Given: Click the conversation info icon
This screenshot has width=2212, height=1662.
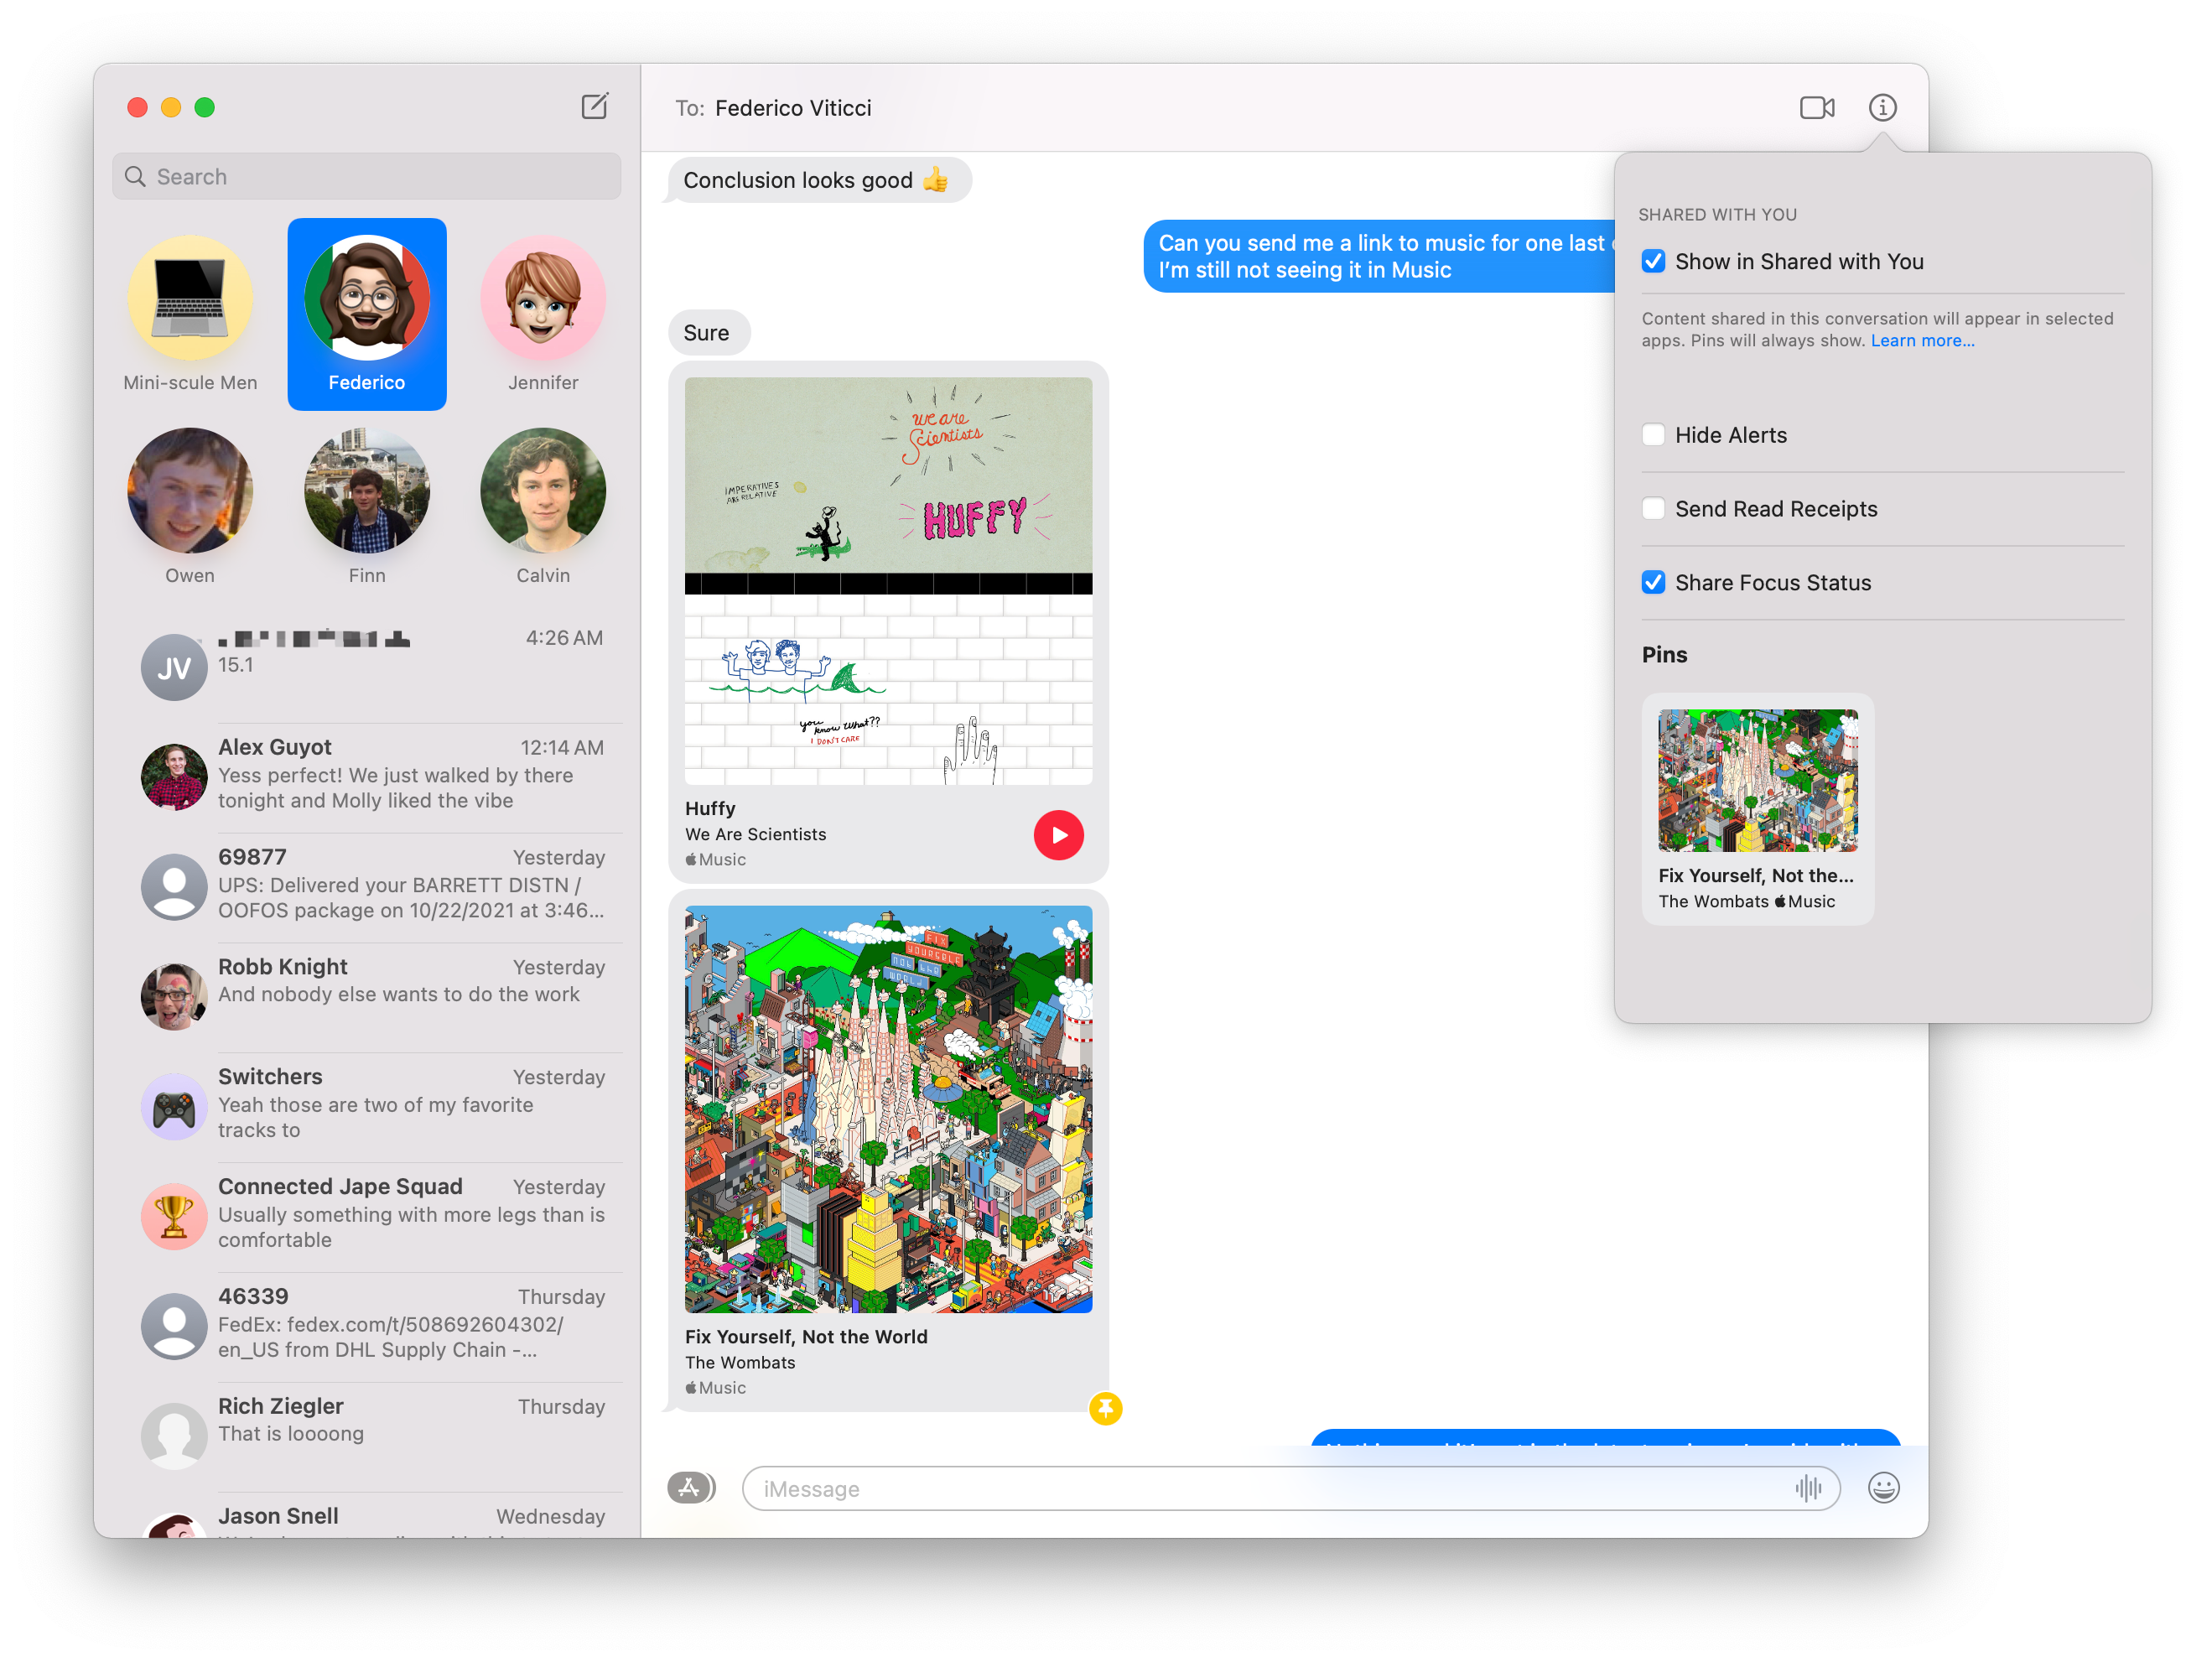Looking at the screenshot, I should coord(1882,107).
